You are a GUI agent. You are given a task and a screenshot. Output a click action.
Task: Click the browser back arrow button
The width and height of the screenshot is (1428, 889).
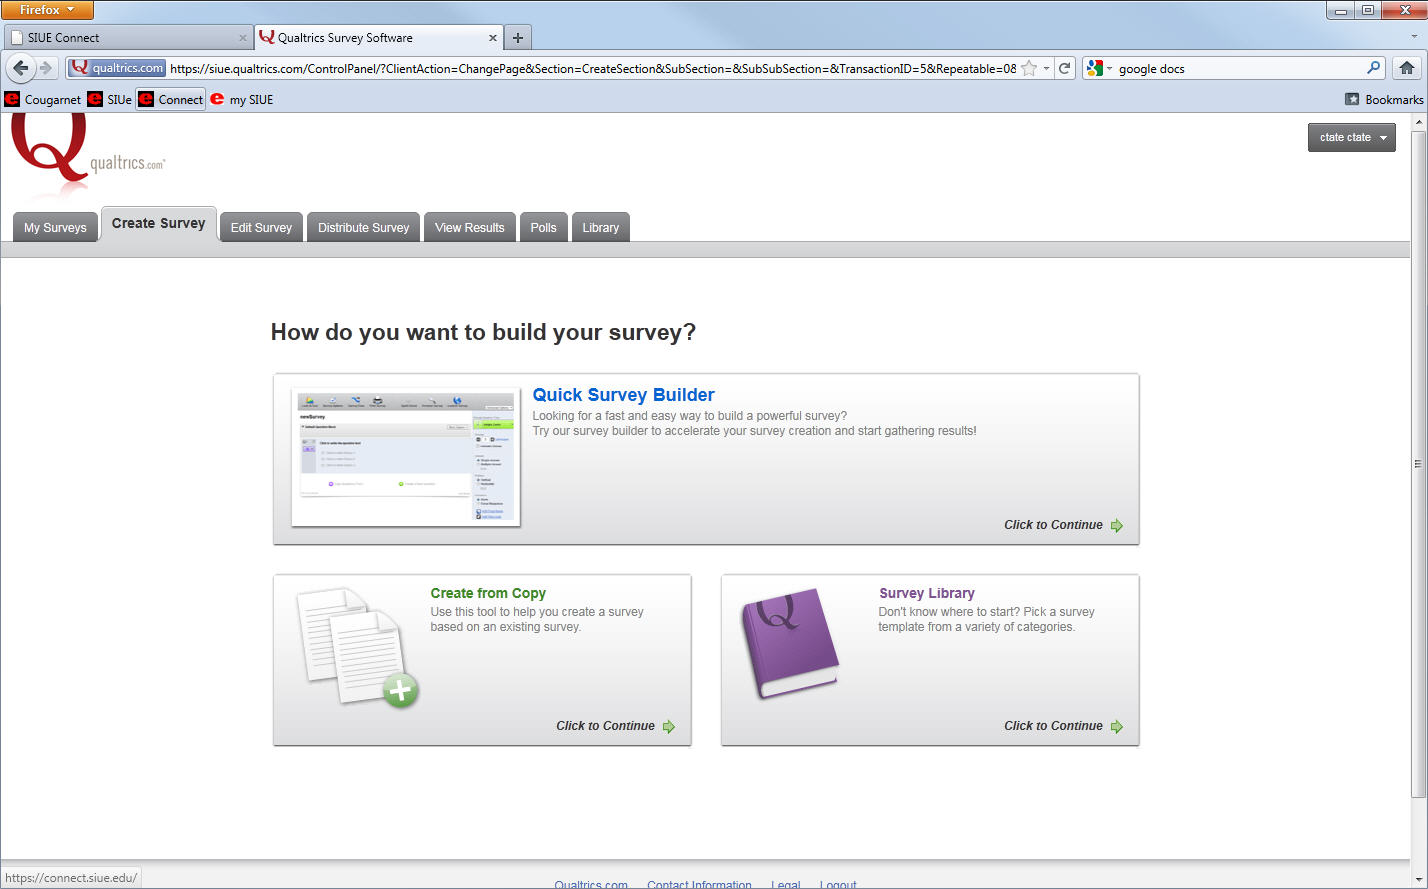[21, 68]
